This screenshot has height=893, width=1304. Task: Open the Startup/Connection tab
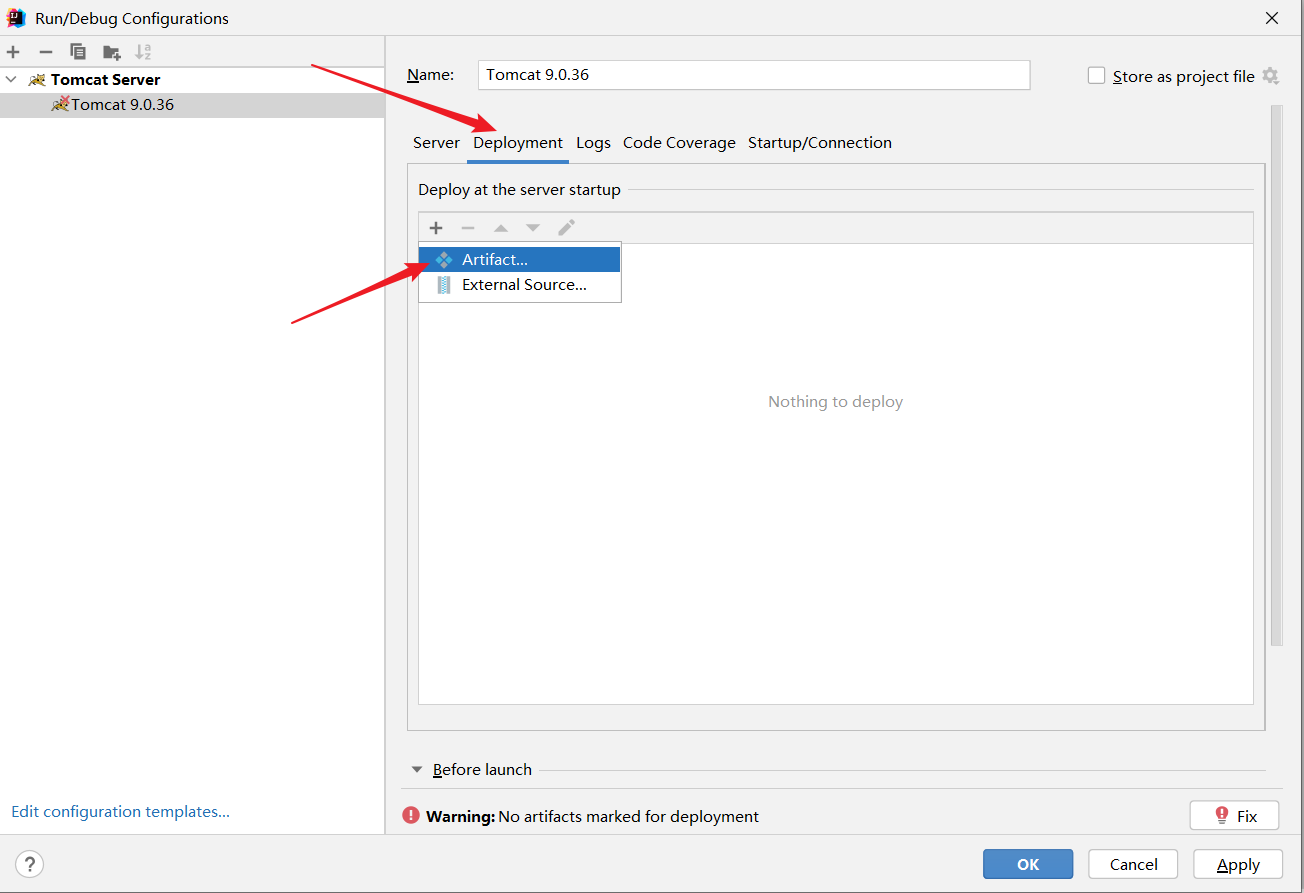(820, 143)
